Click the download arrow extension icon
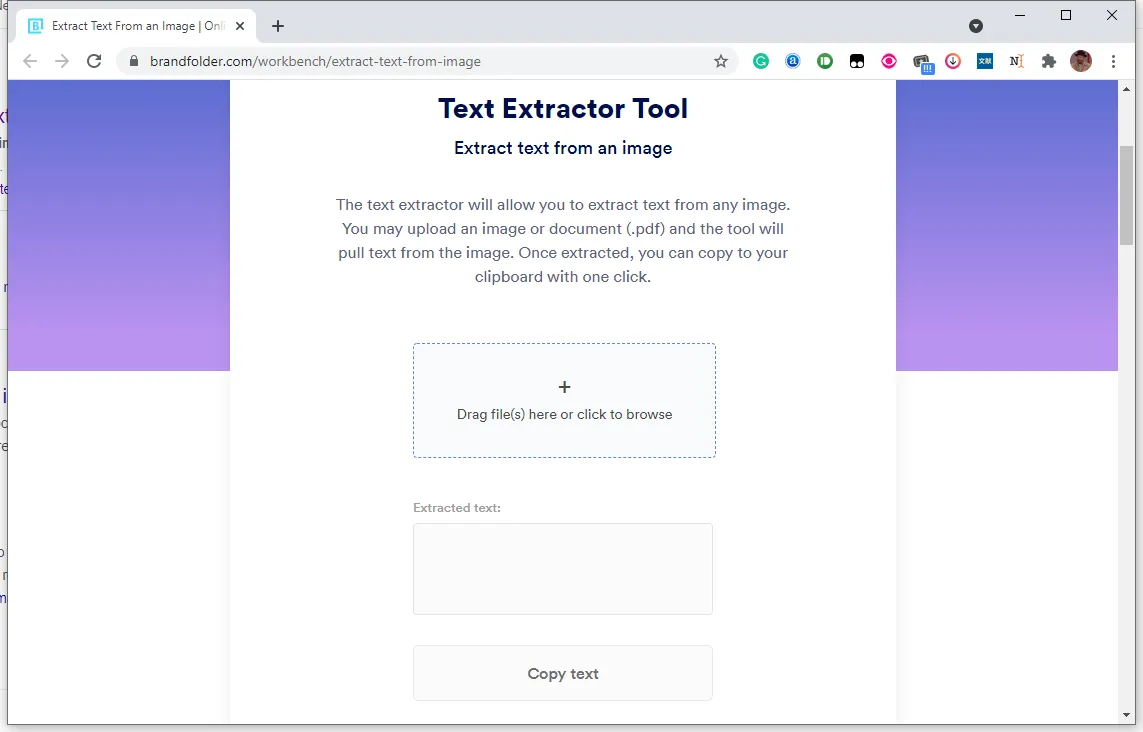 click(953, 61)
